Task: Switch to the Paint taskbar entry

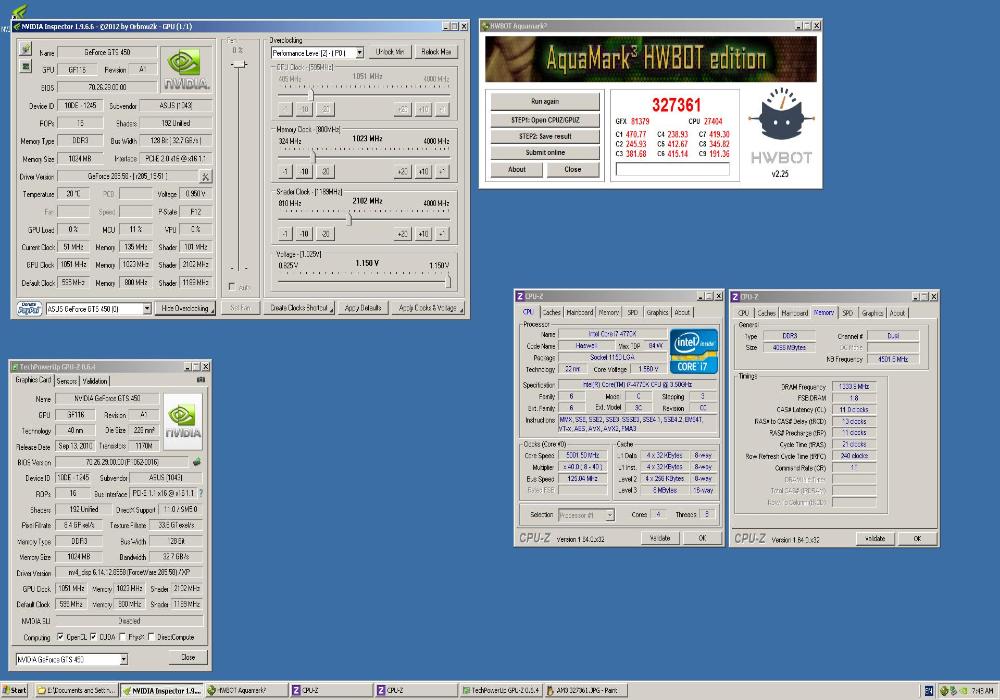Action: 585,690
